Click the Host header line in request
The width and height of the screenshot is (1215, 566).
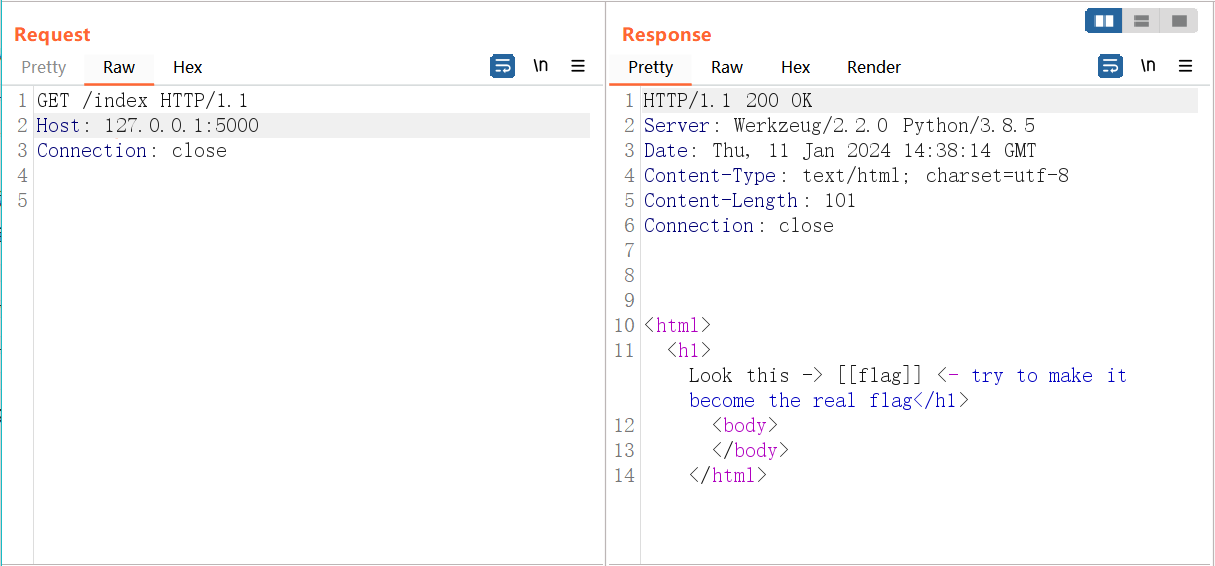148,126
